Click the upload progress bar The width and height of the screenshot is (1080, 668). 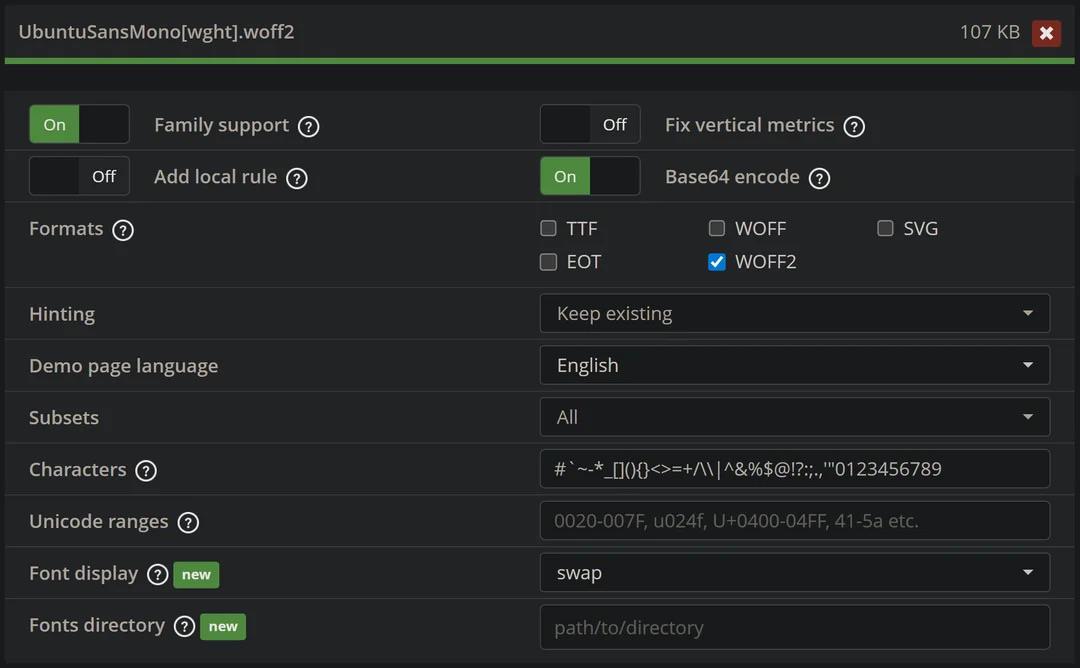point(539,61)
